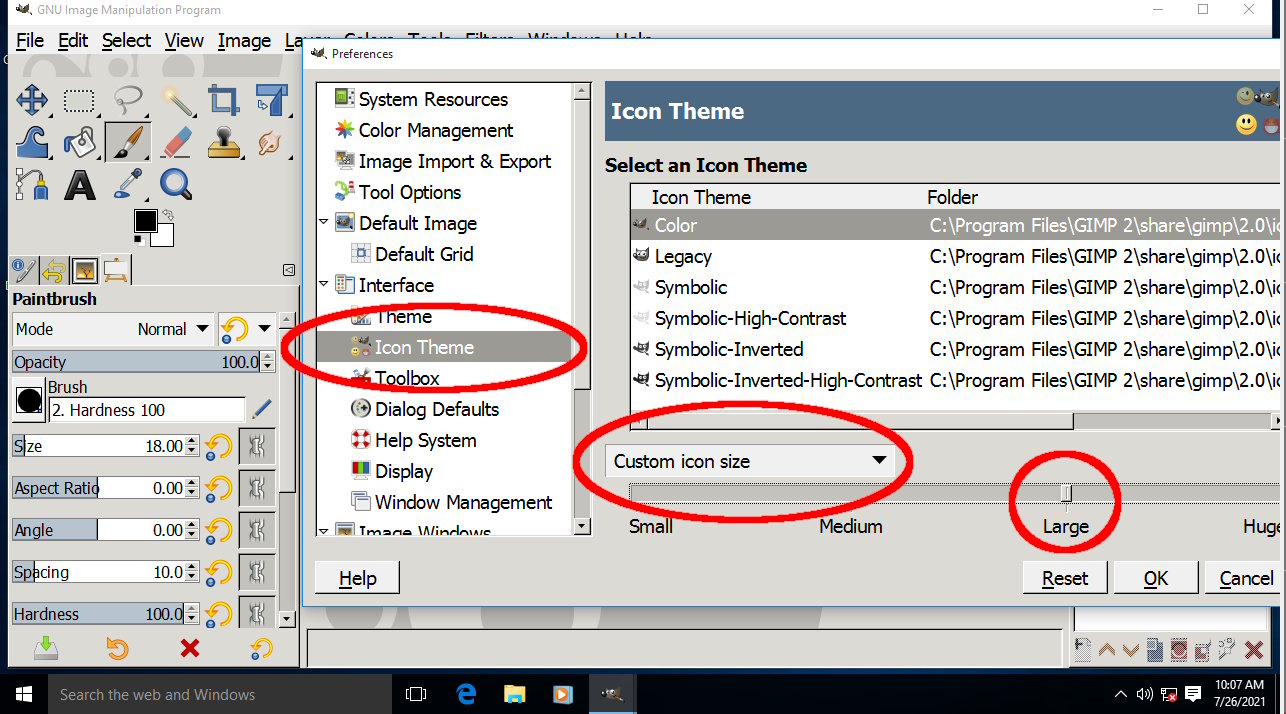The image size is (1286, 714).
Task: Click the Windows Start button
Action: click(x=24, y=694)
